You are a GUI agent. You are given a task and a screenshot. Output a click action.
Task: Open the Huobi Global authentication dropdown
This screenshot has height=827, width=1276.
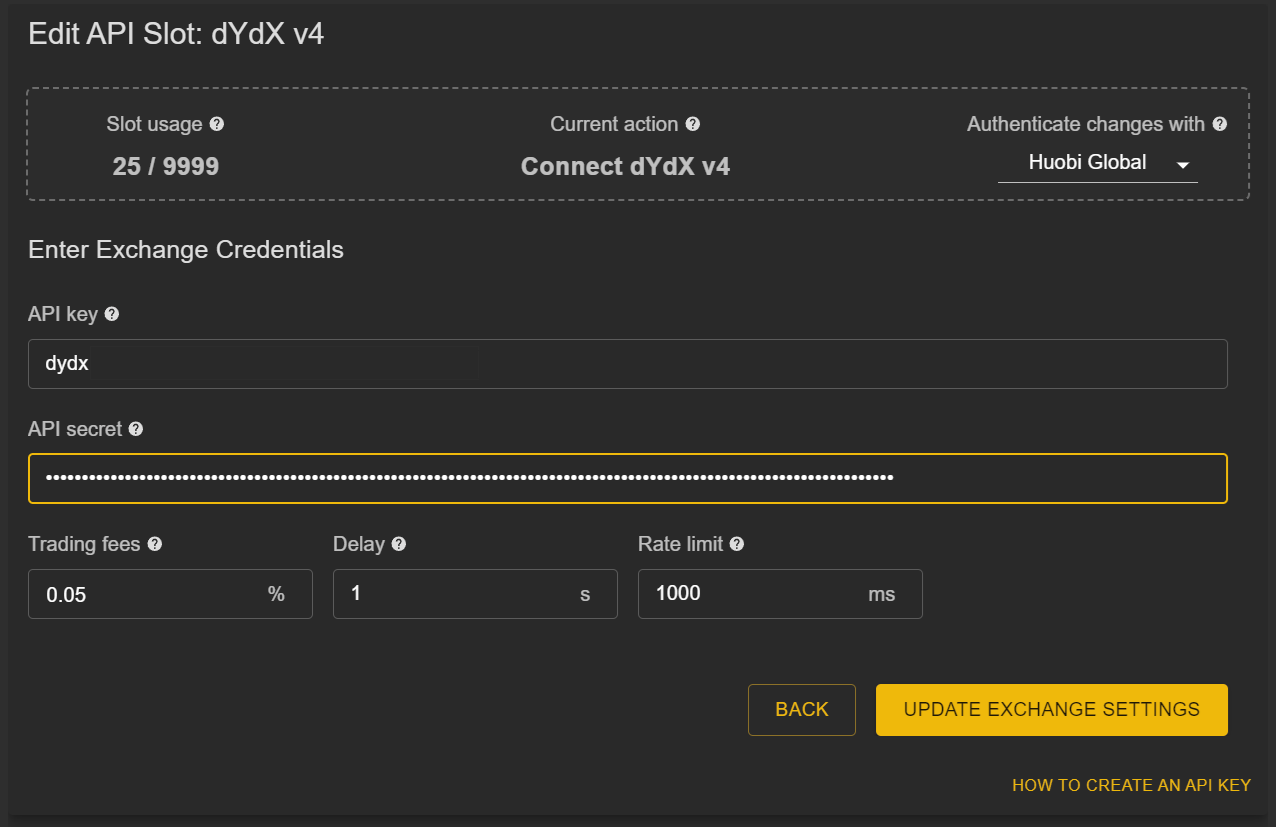tap(1097, 163)
